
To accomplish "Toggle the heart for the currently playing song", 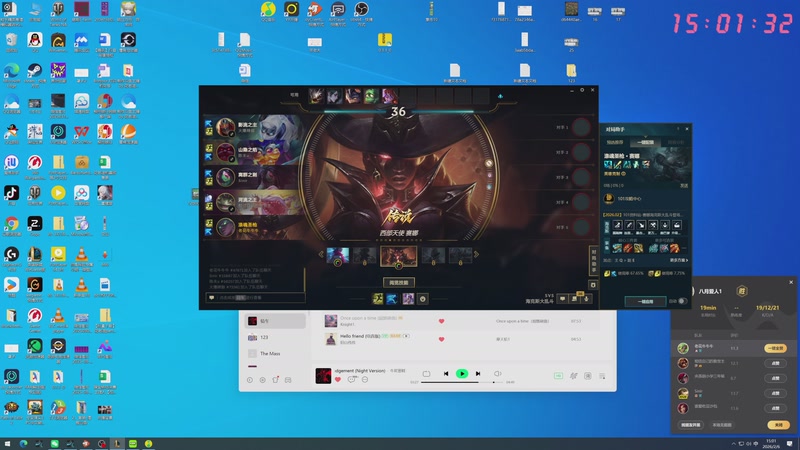I will (x=338, y=380).
